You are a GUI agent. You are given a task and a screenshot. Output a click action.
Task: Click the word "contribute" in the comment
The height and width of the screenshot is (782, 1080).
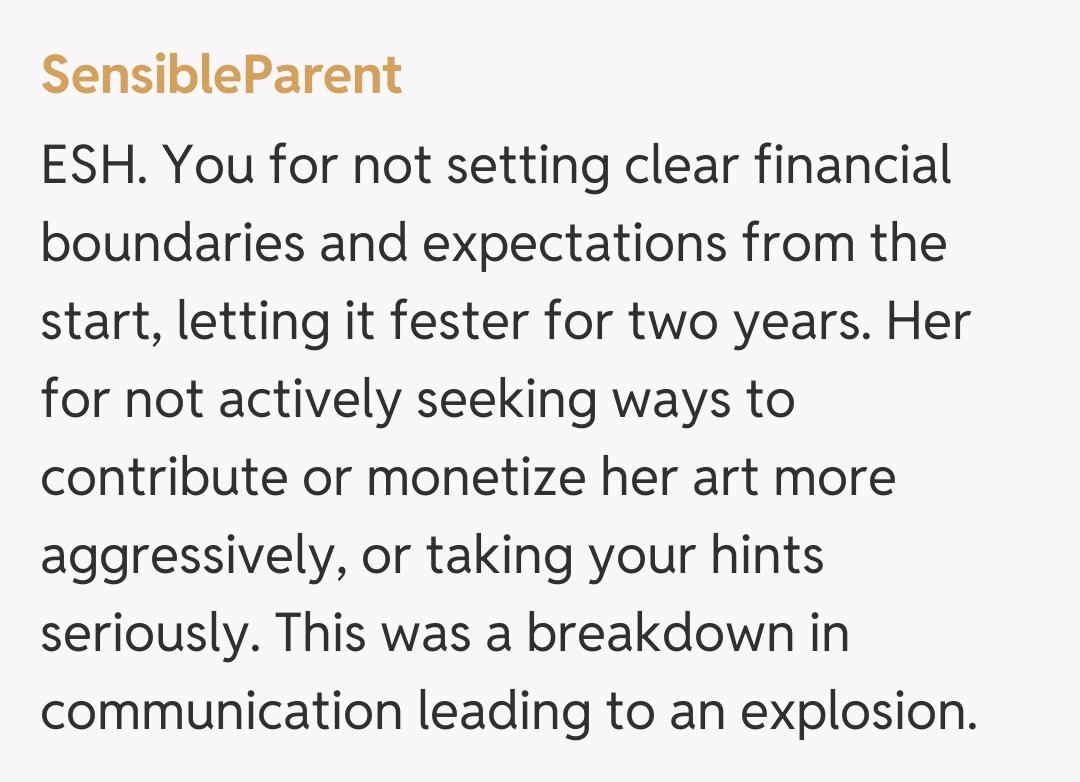click(x=161, y=478)
